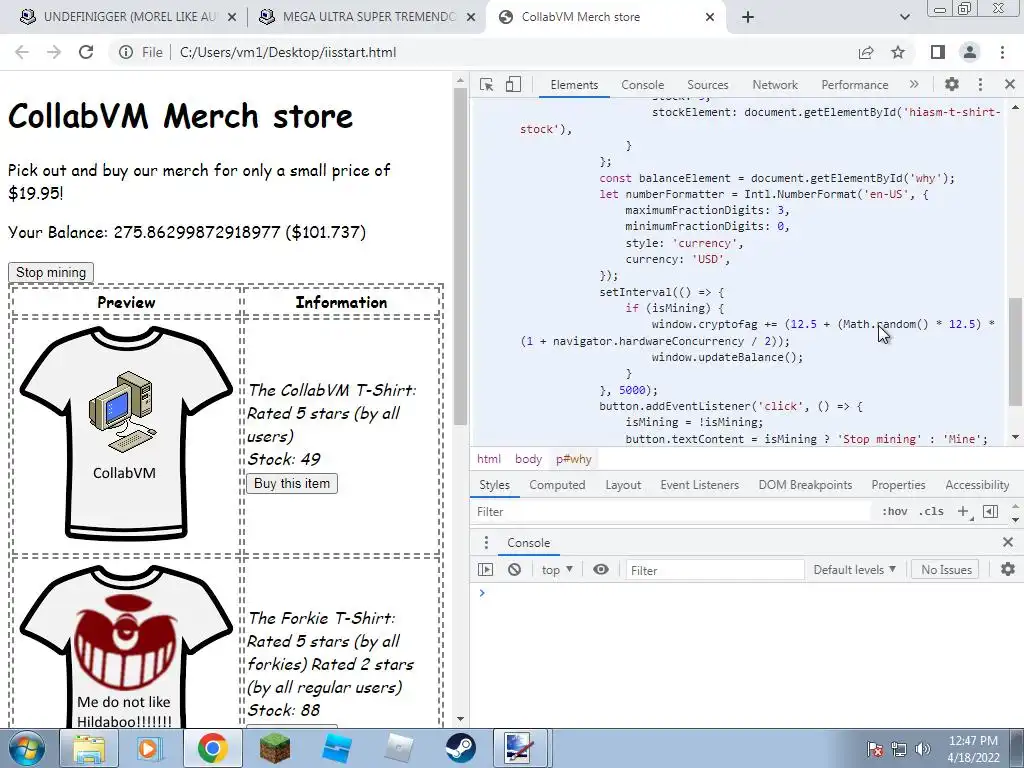Image resolution: width=1024 pixels, height=768 pixels.
Task: Open a new browser tab with plus
Action: [748, 18]
